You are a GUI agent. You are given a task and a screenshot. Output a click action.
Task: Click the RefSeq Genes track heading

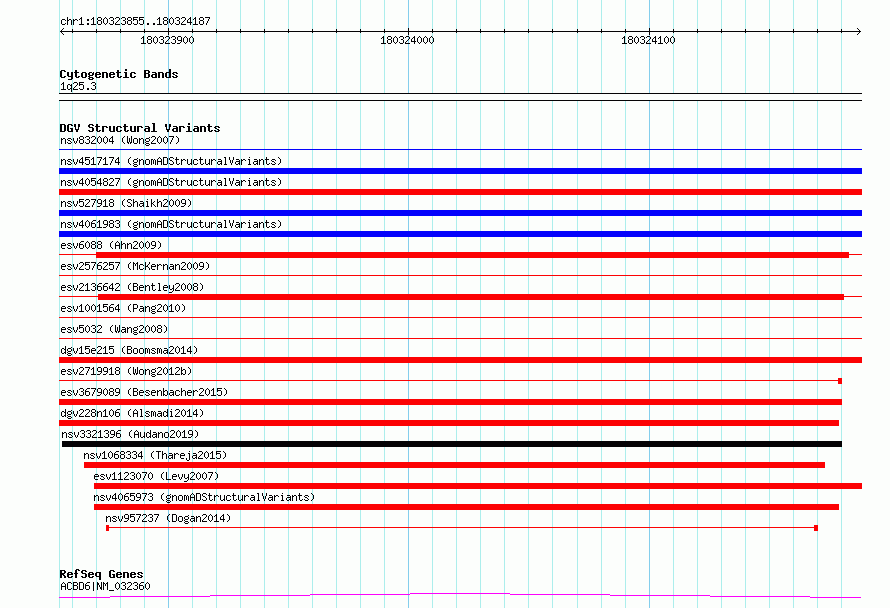pyautogui.click(x=101, y=574)
